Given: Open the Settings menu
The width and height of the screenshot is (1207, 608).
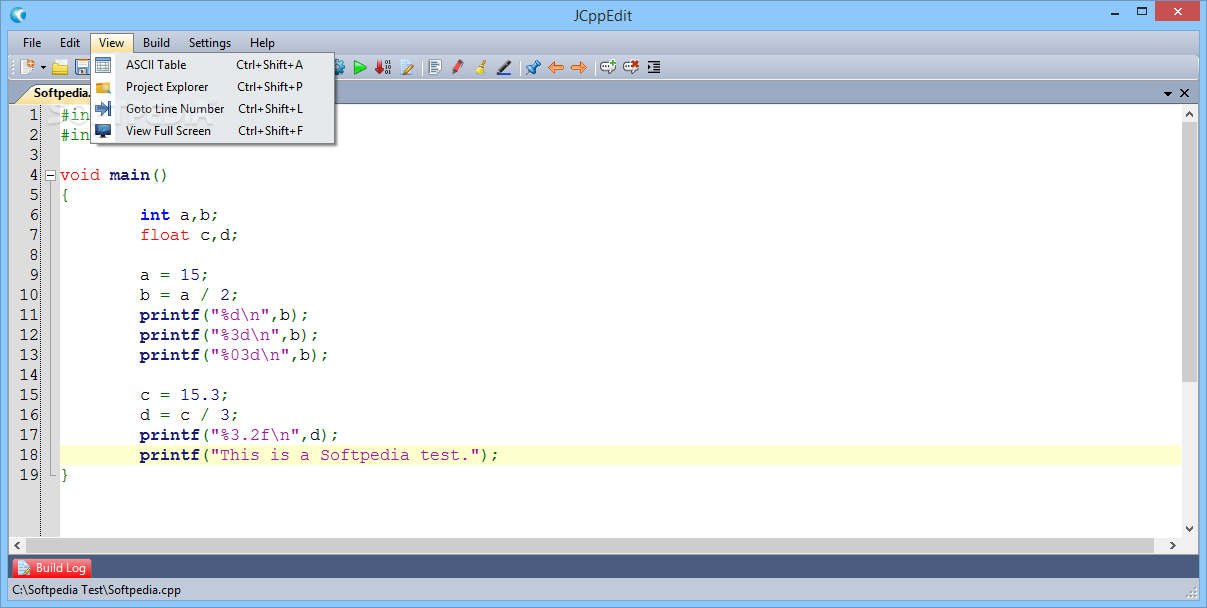Looking at the screenshot, I should 210,43.
